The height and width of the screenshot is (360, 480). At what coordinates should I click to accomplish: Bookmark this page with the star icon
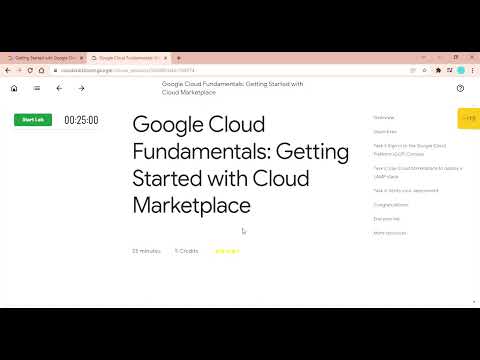[x=424, y=70]
